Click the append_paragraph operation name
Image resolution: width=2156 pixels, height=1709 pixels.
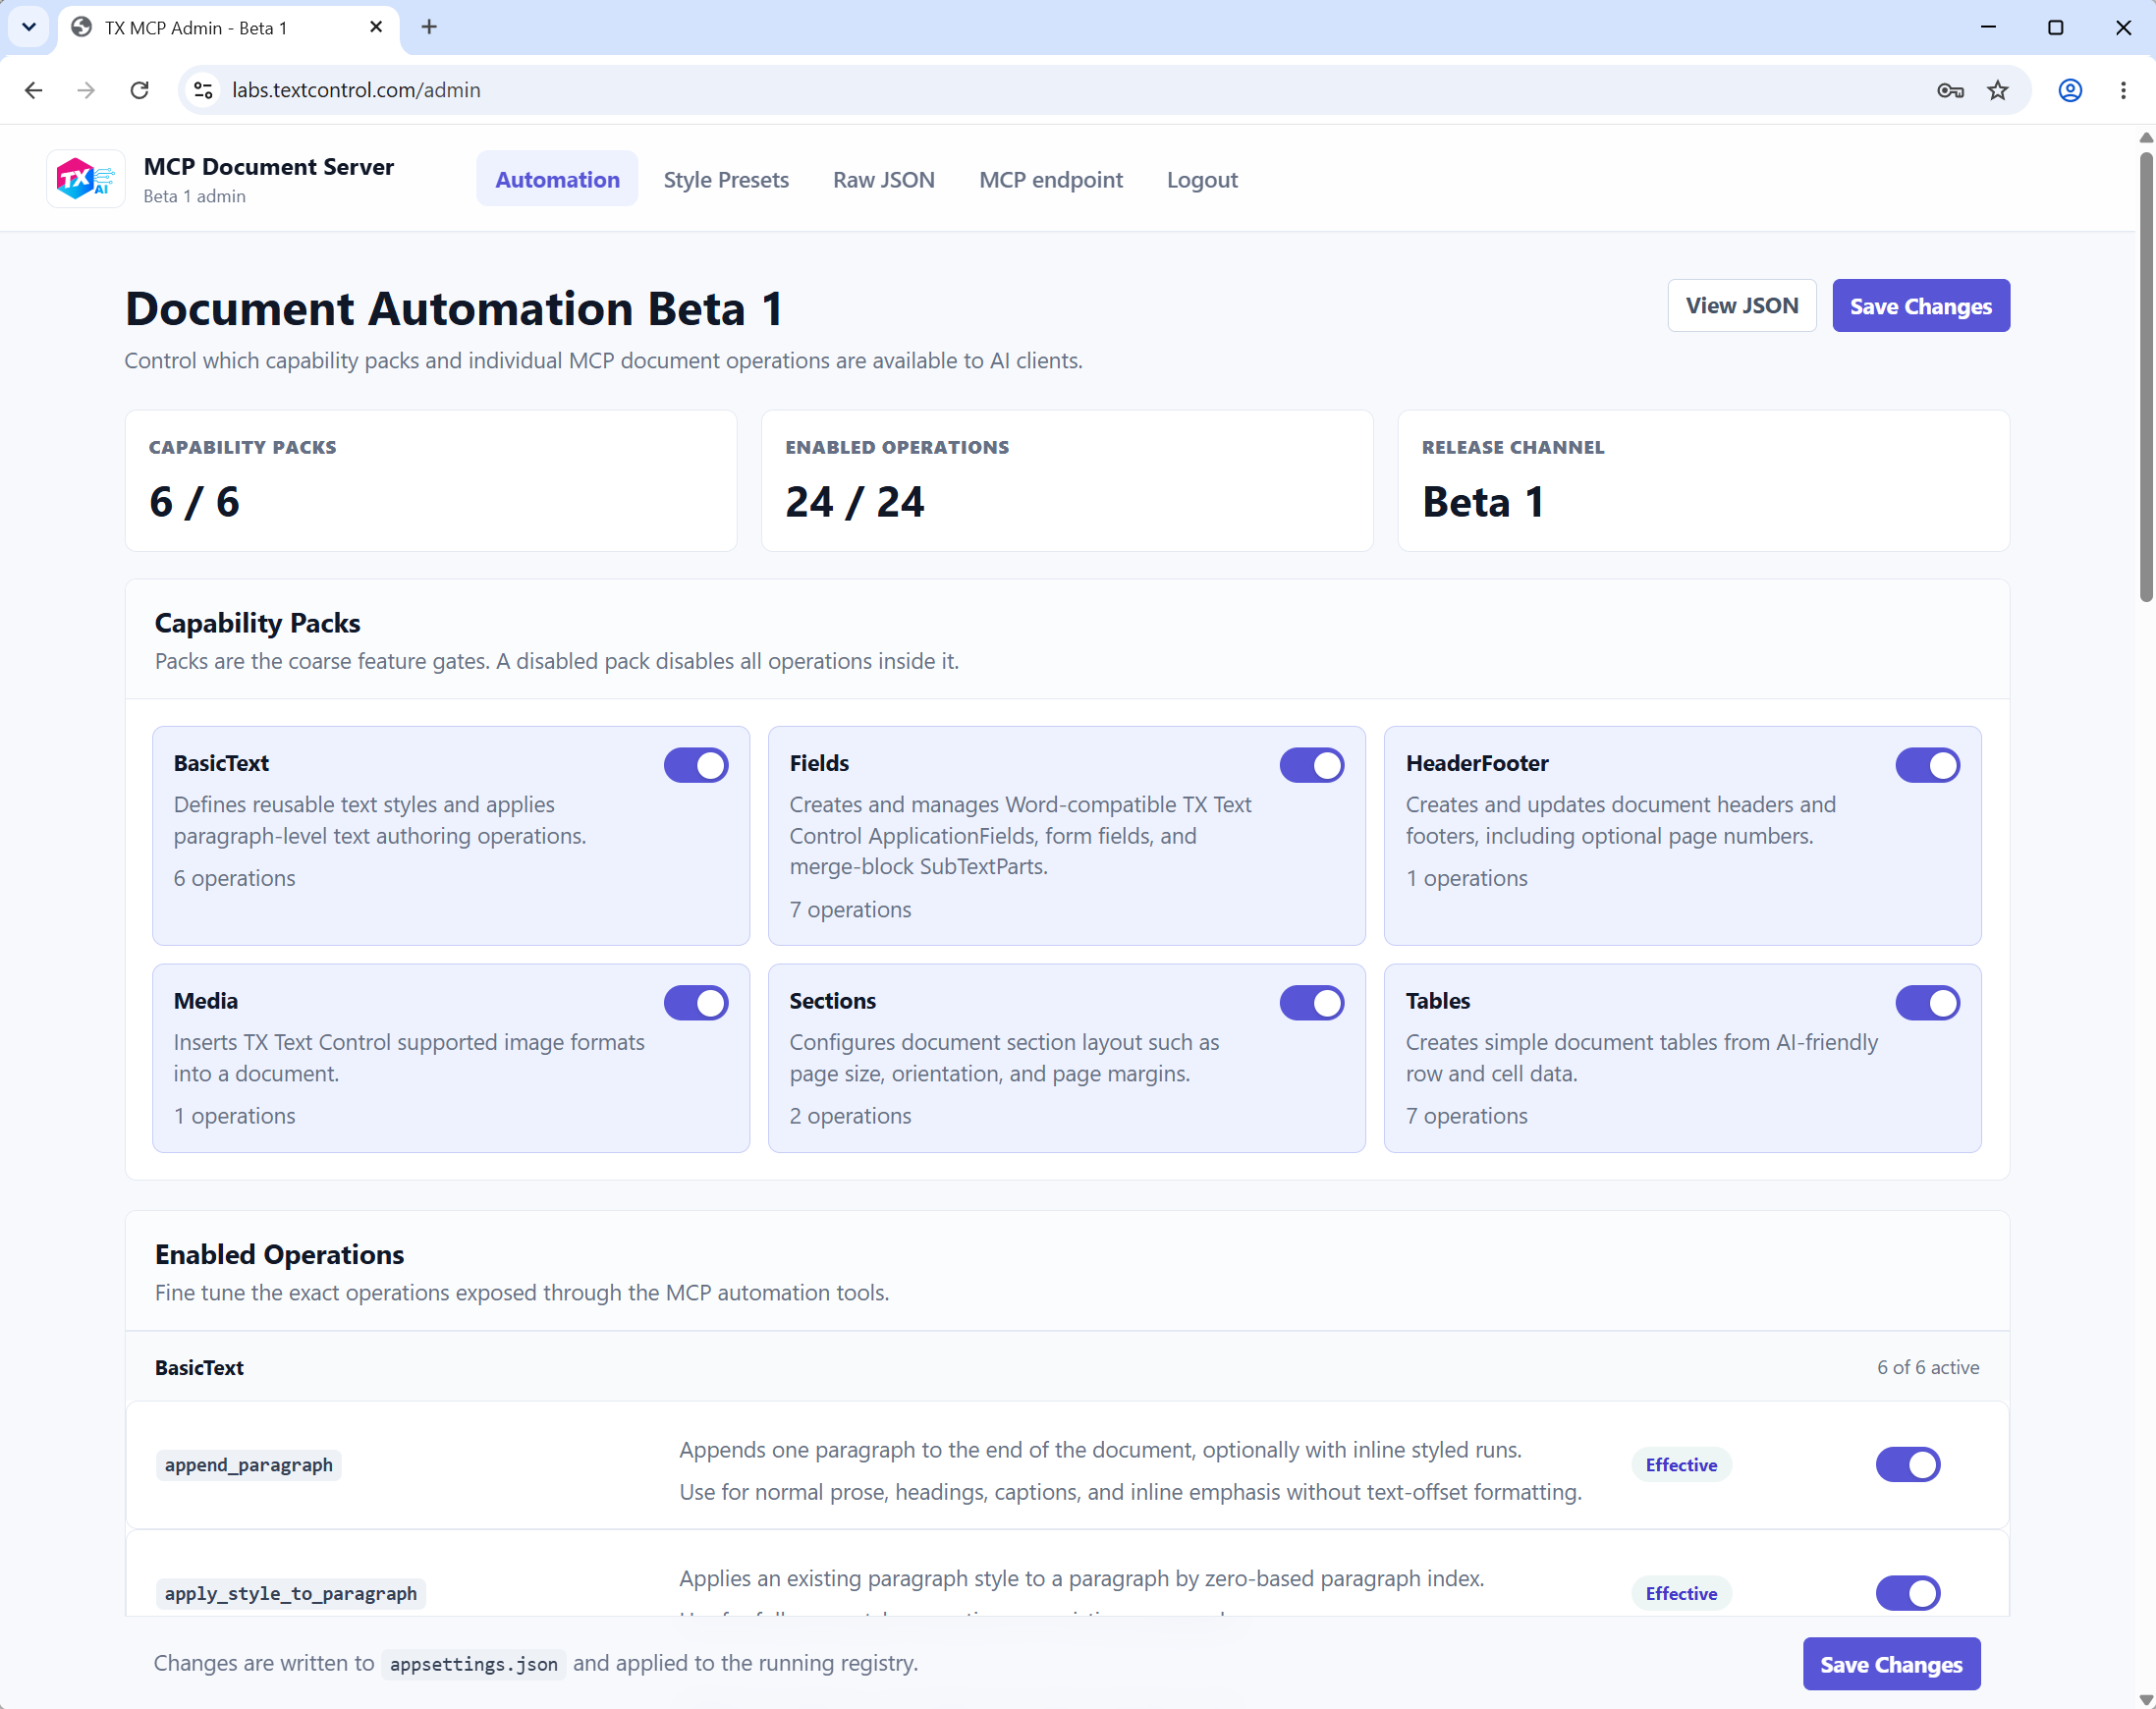pyautogui.click(x=249, y=1465)
